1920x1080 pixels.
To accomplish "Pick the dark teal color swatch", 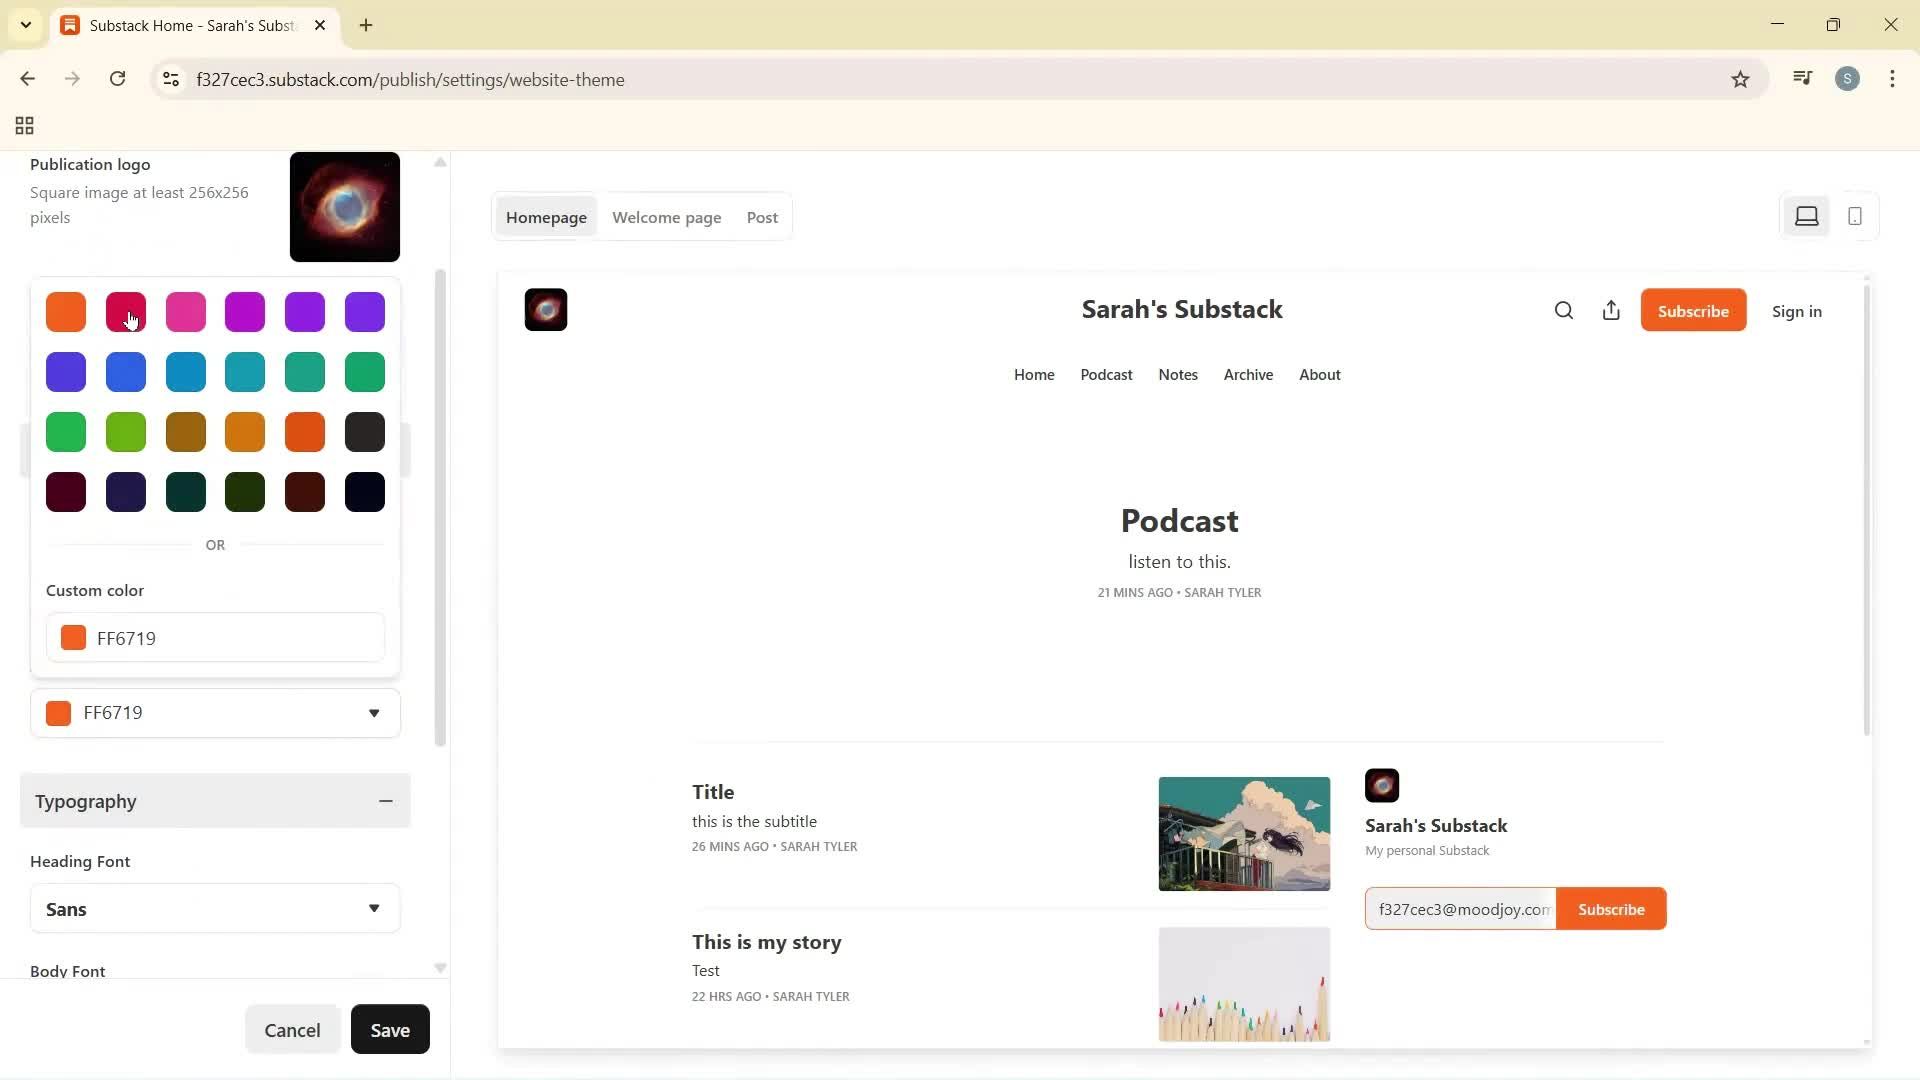I will click(186, 492).
